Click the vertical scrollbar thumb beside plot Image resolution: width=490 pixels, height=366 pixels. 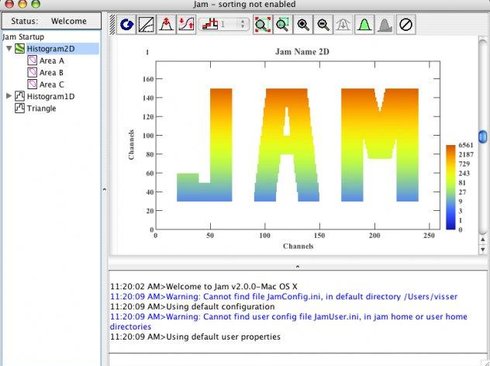[483, 137]
